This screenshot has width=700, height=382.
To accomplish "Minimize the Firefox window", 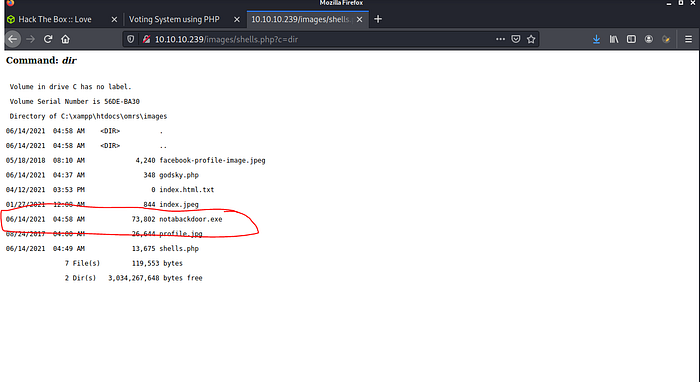I will [669, 3].
